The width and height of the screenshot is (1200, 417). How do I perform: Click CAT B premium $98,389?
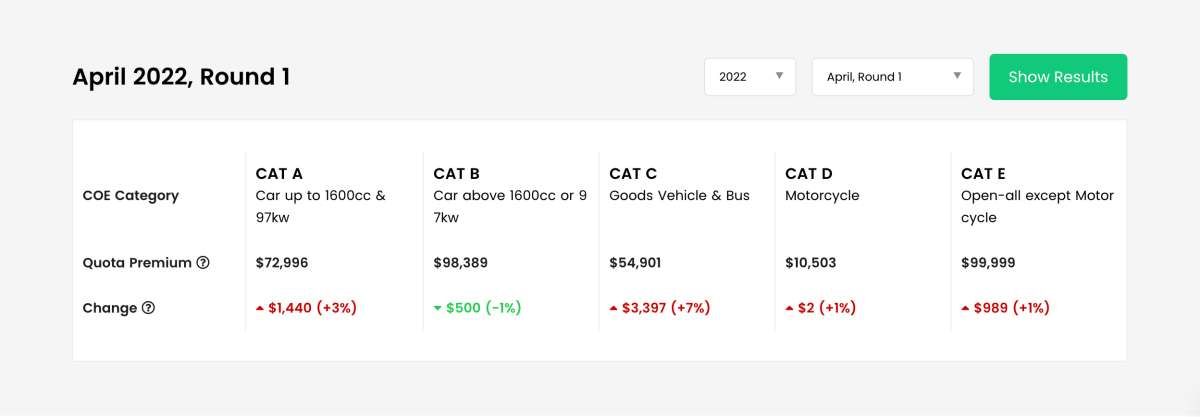click(461, 263)
